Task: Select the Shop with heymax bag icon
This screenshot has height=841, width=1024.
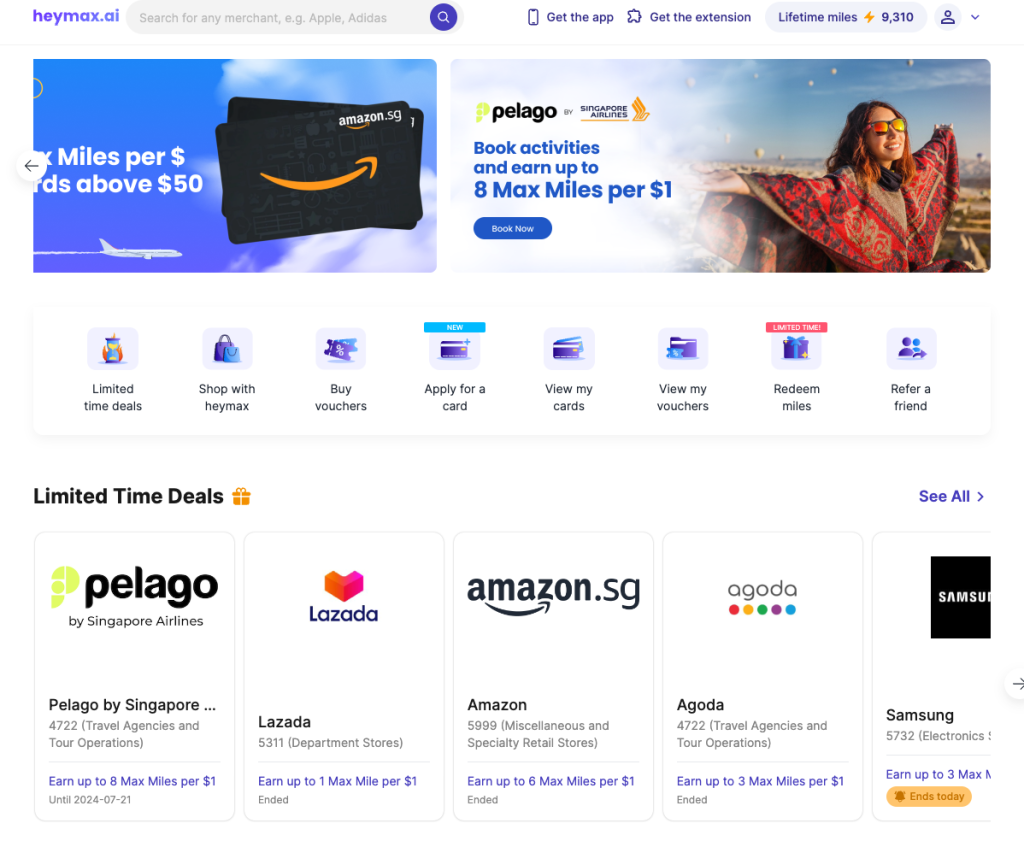Action: (x=227, y=349)
